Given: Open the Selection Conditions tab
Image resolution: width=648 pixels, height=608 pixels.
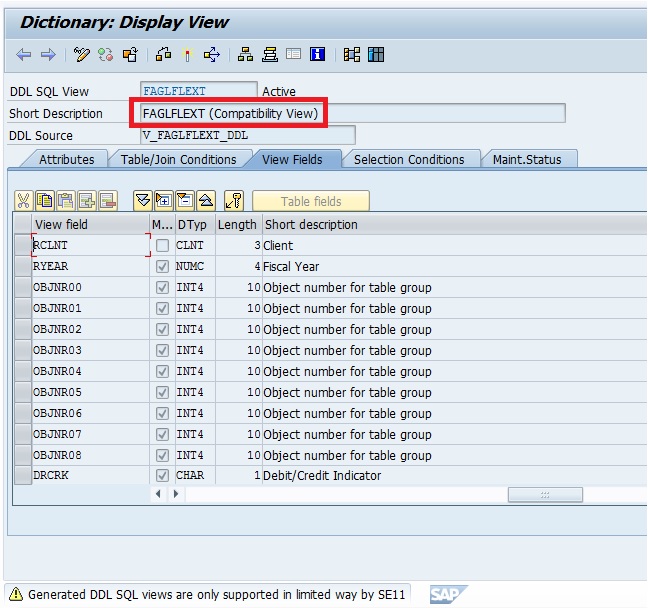Looking at the screenshot, I should click(409, 160).
